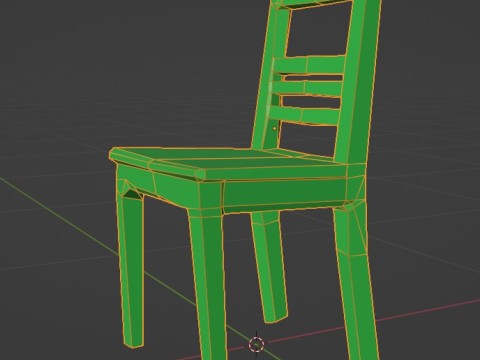Image resolution: width=480 pixels, height=360 pixels.
Task: Click the 3D cursor at the world origin
Action: pos(256,344)
